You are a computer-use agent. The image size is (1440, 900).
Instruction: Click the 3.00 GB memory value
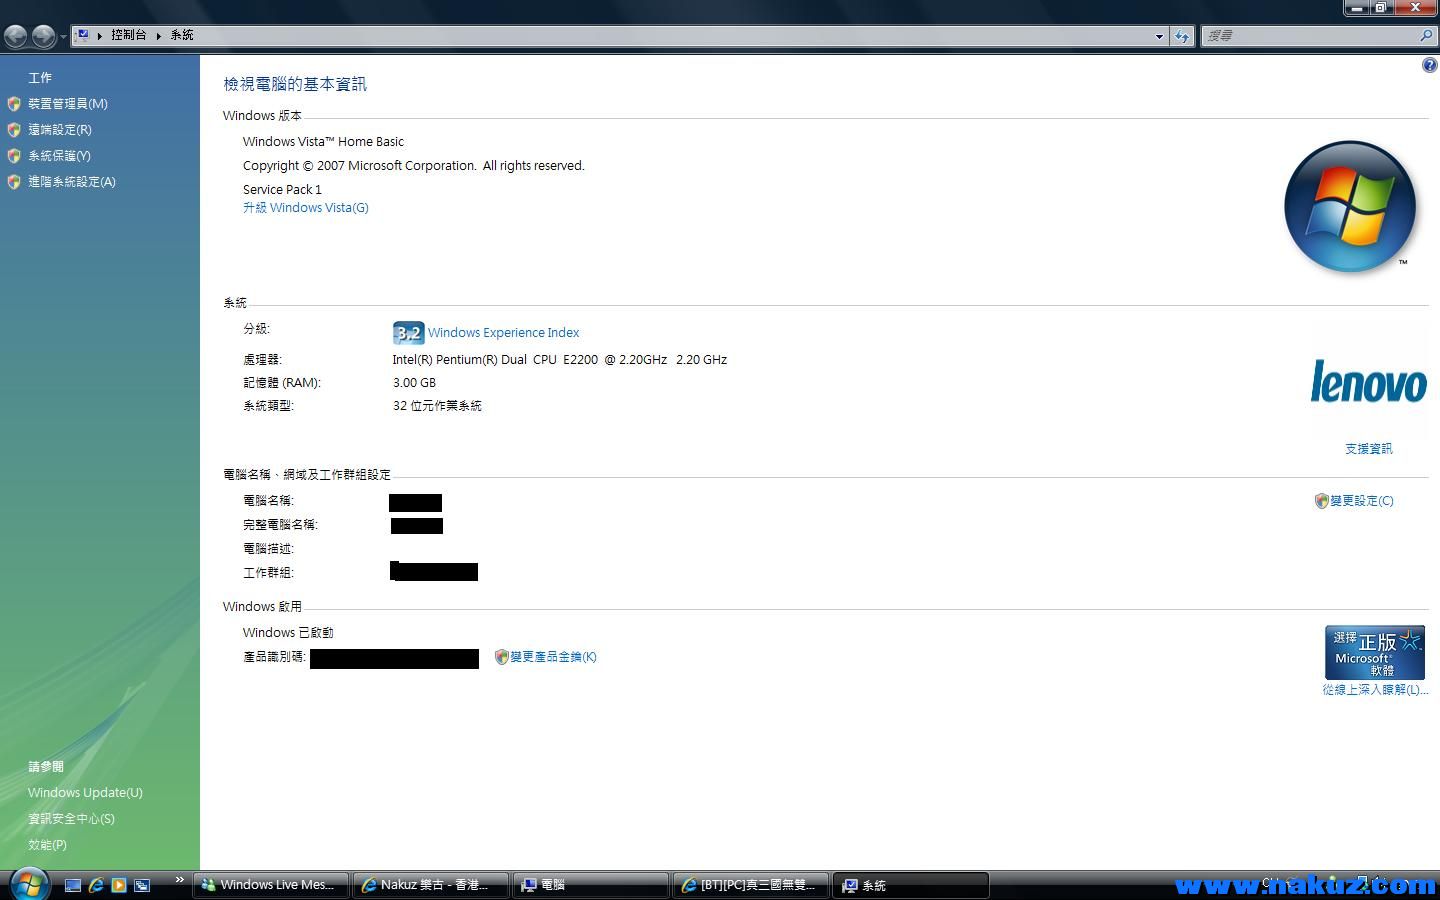click(x=414, y=382)
